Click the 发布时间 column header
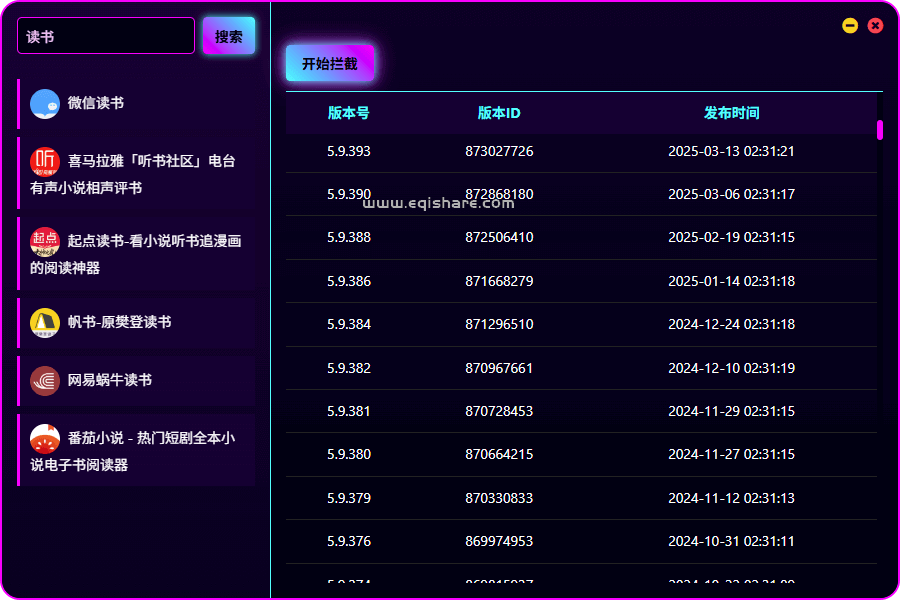Viewport: 900px width, 600px height. click(x=731, y=113)
